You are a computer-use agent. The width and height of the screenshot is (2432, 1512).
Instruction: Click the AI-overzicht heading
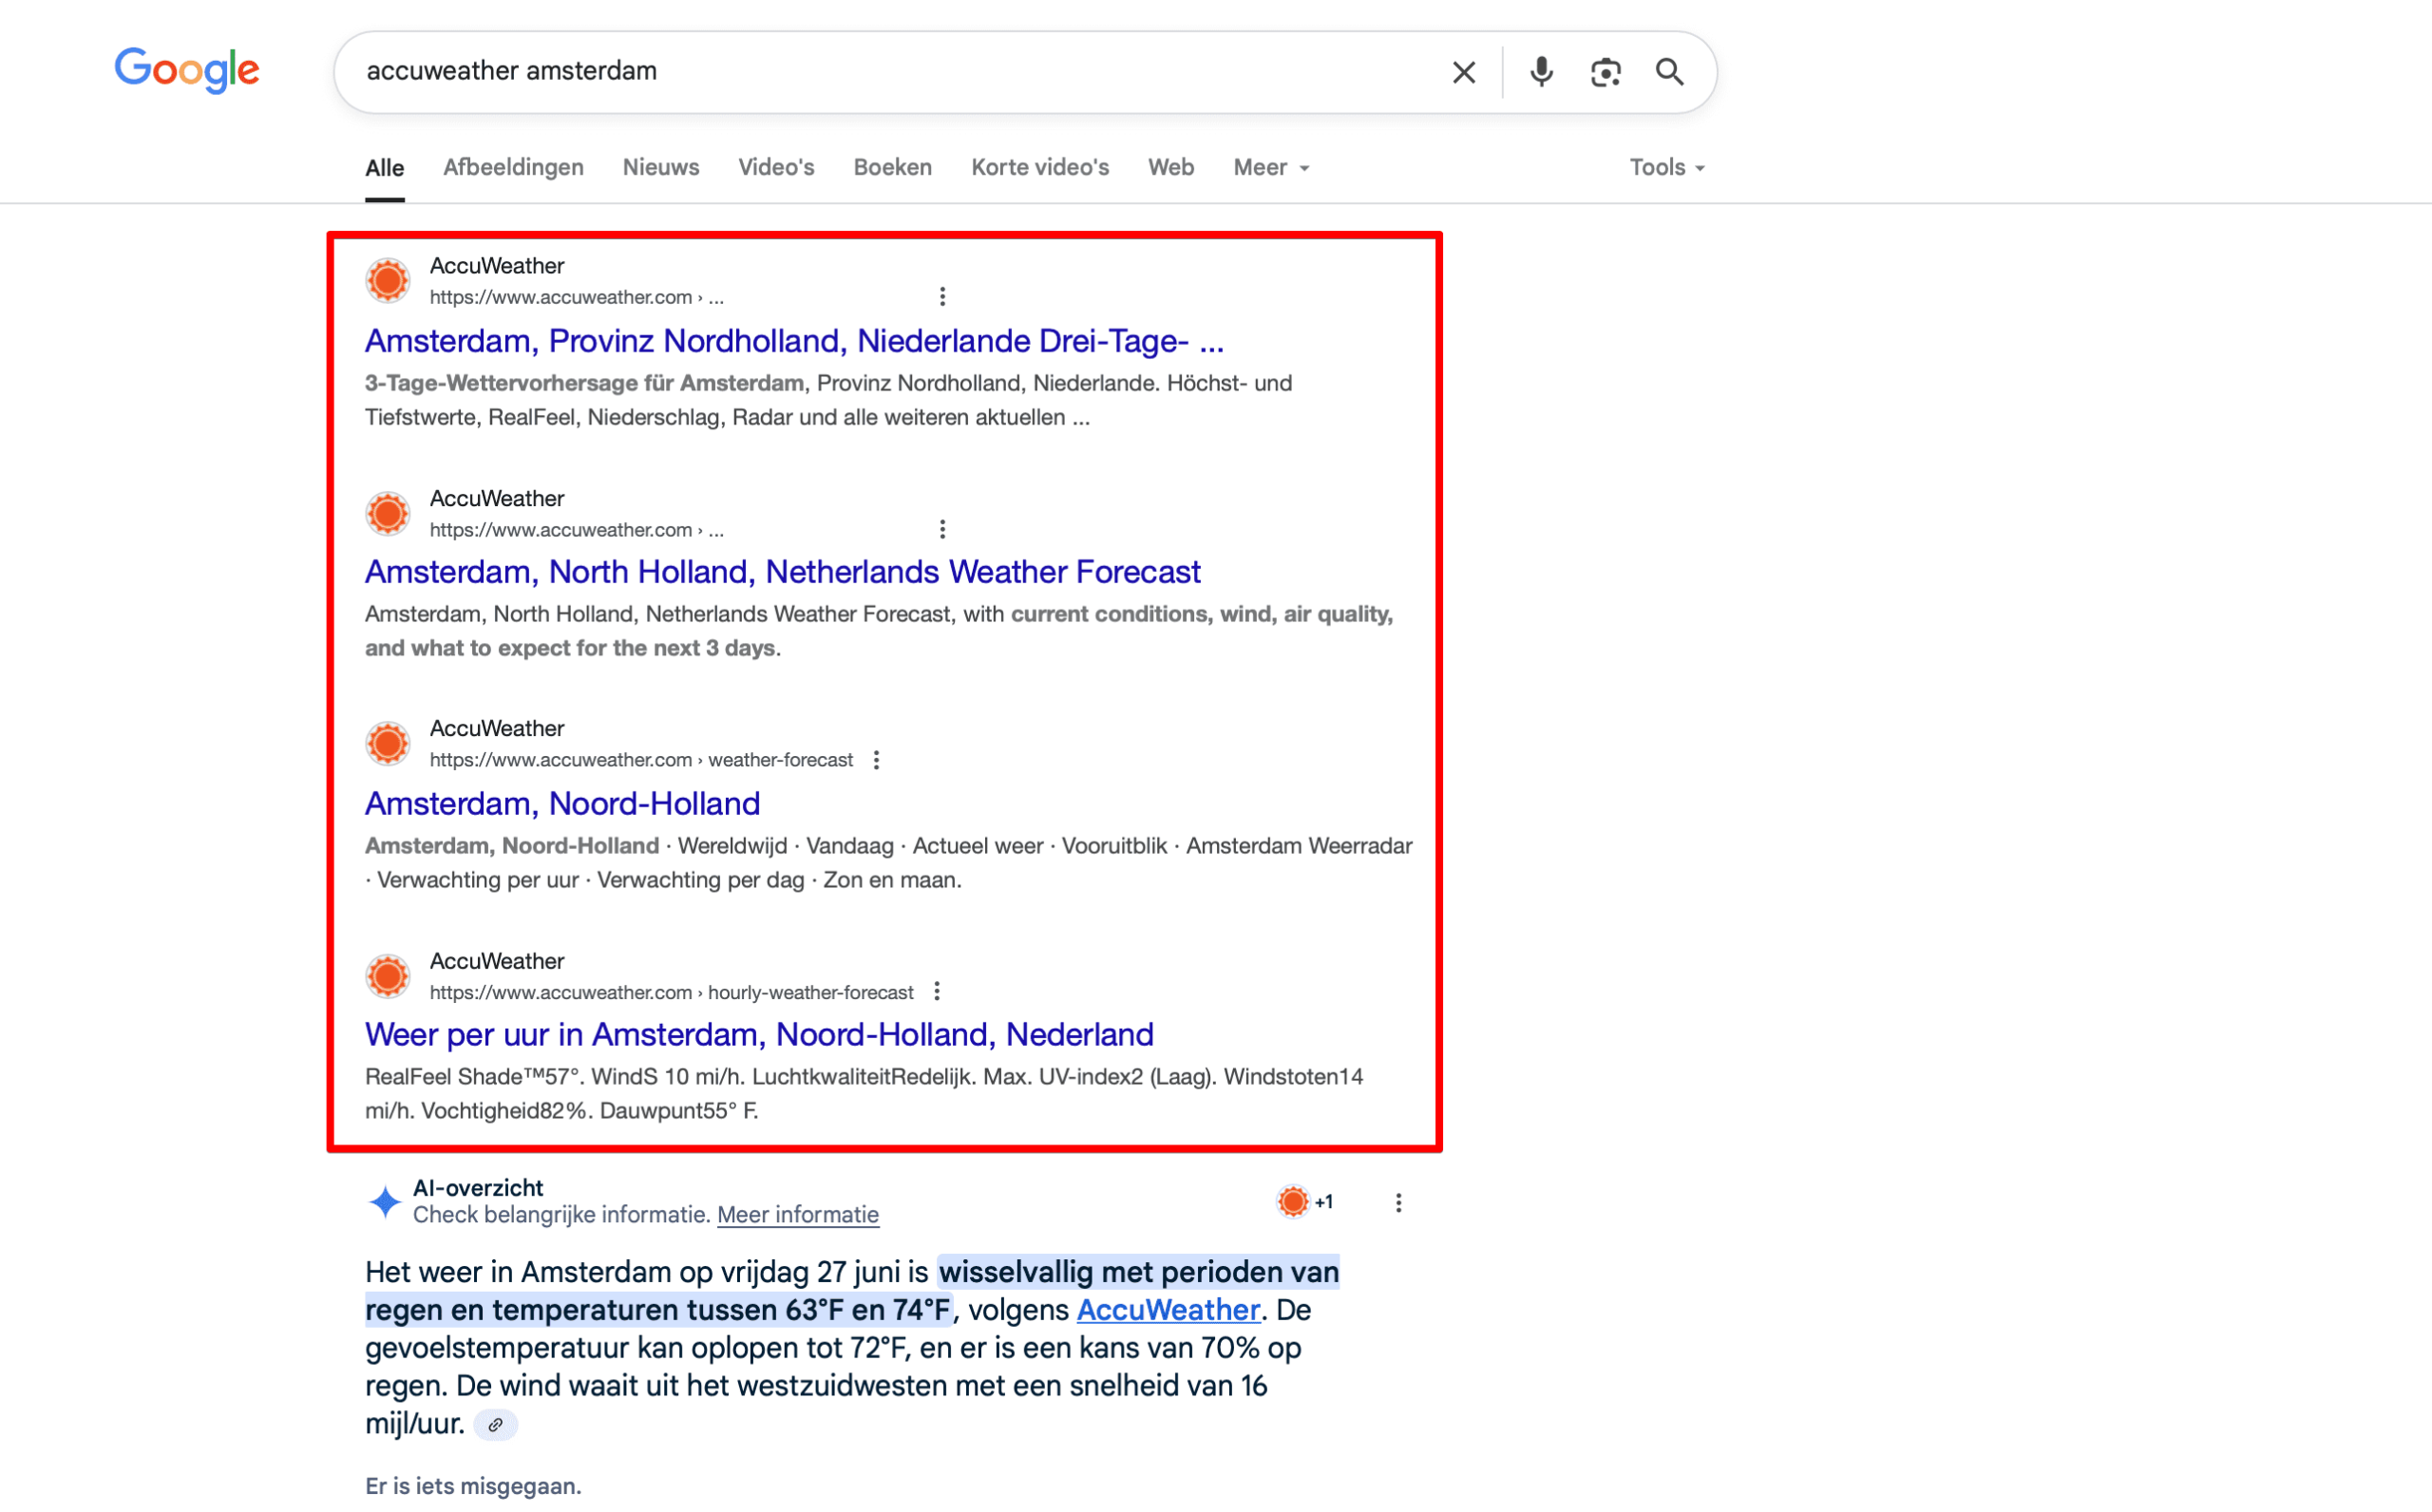[x=478, y=1188]
